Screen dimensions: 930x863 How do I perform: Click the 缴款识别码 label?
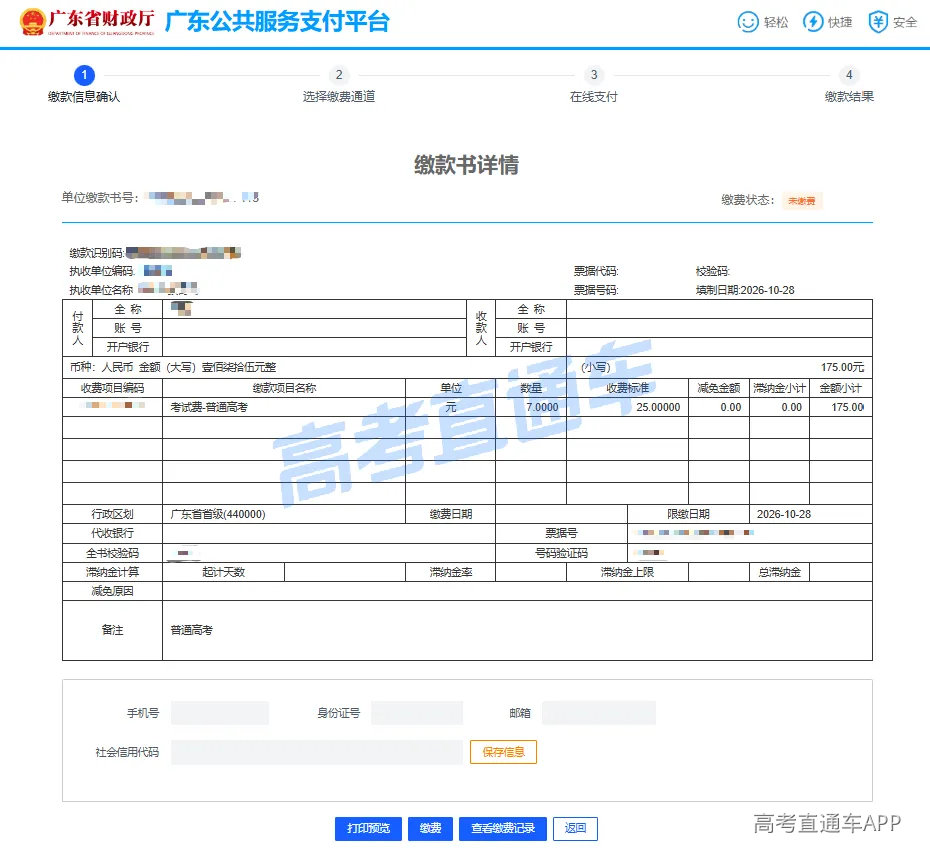point(97,253)
